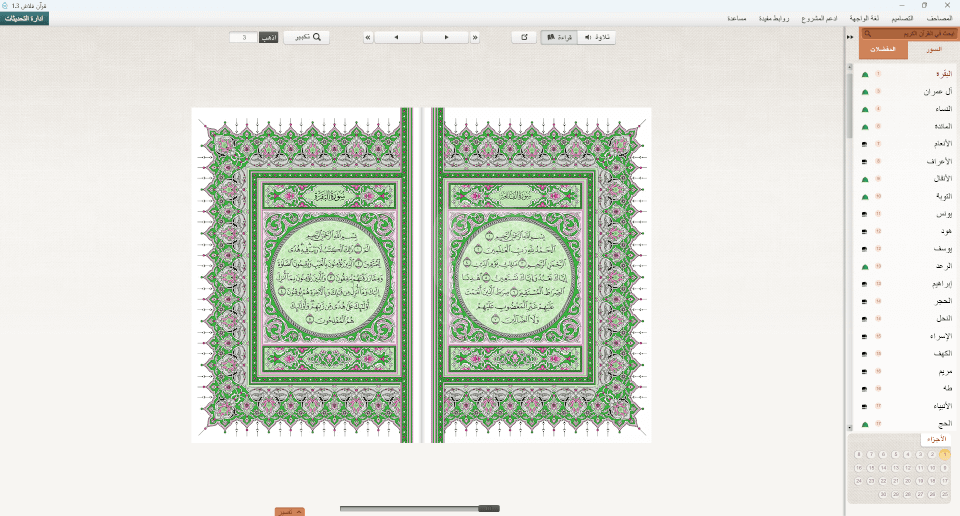This screenshot has width=960, height=516.
Task: Click the Quran search box
Action: click(x=909, y=34)
